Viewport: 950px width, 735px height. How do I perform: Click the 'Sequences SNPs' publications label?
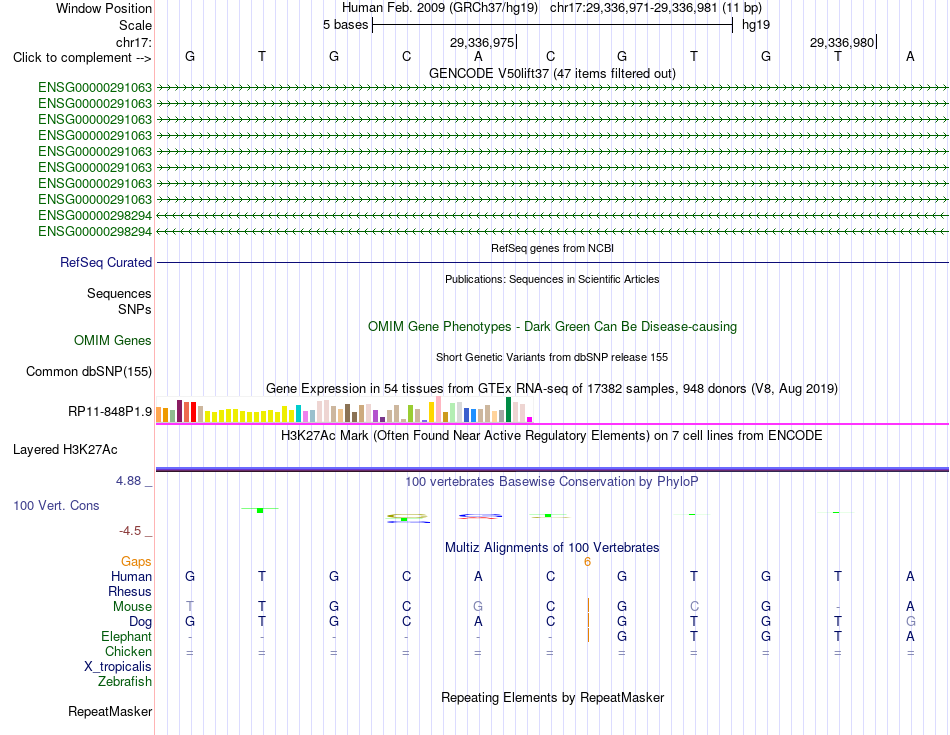(x=119, y=301)
